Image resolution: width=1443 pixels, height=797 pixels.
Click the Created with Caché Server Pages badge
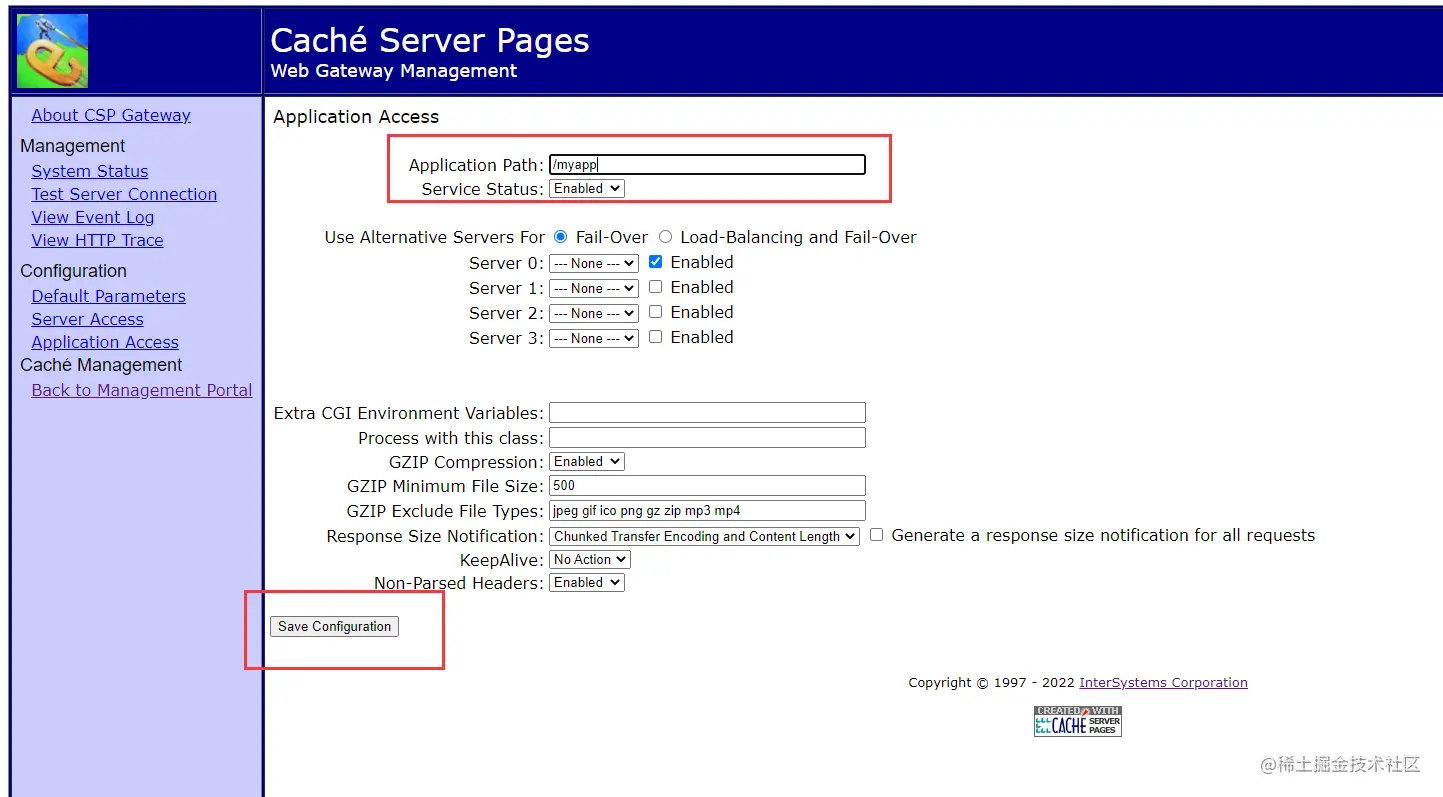pyautogui.click(x=1078, y=721)
